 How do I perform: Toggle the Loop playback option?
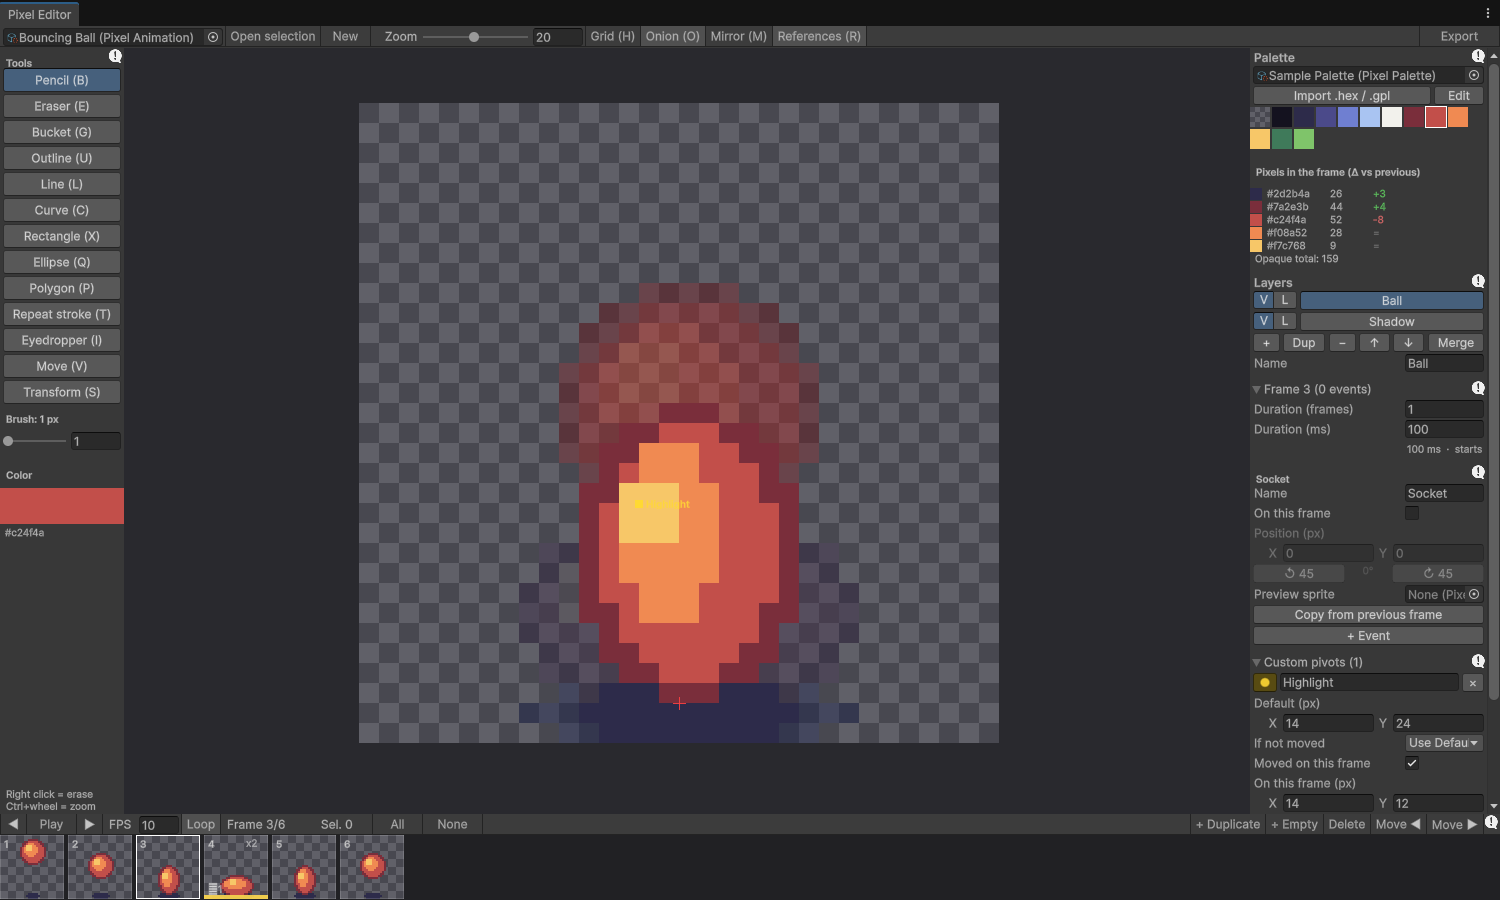[x=200, y=824]
